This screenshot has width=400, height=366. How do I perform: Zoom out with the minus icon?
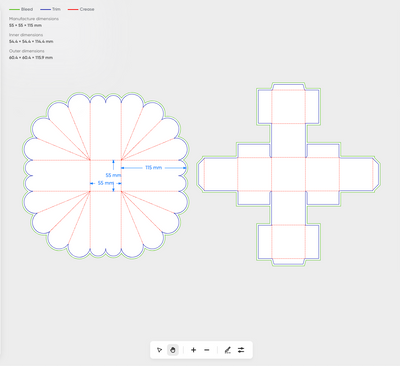[207, 350]
